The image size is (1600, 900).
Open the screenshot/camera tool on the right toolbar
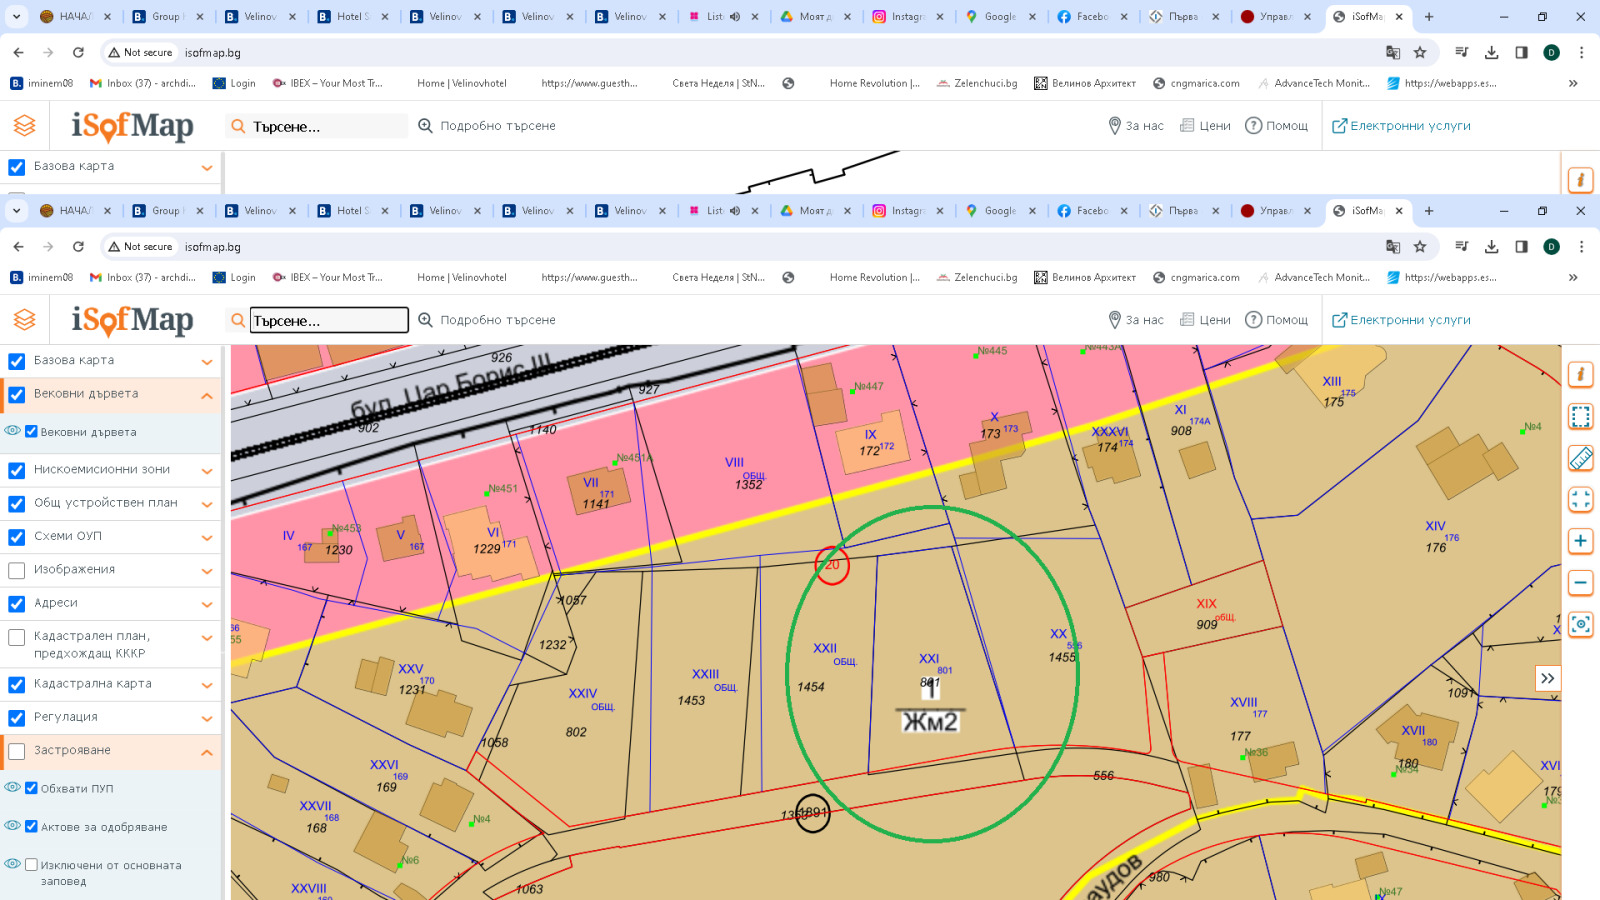[x=1580, y=625]
